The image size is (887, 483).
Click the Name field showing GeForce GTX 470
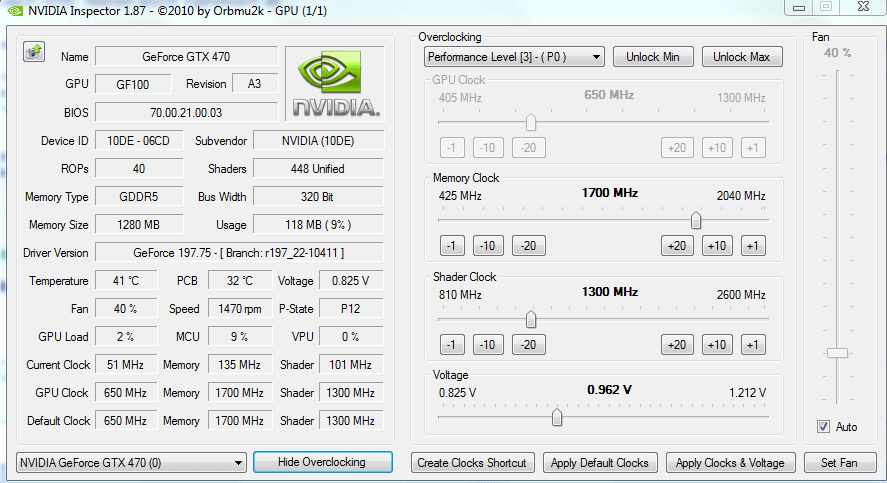coord(187,57)
